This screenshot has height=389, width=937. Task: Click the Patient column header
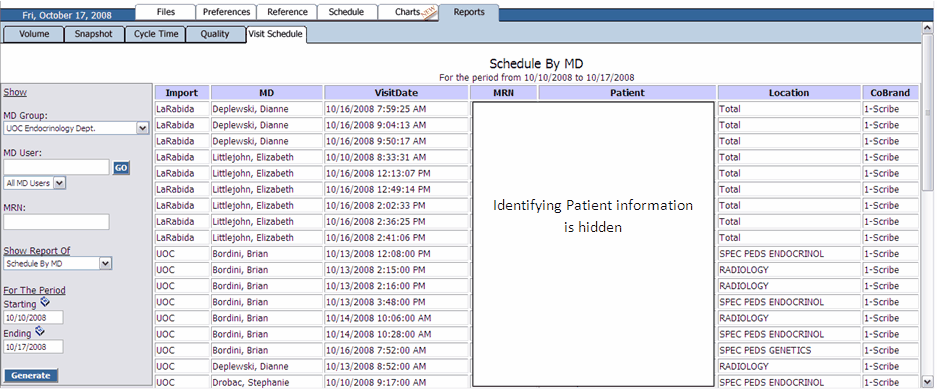click(x=627, y=93)
